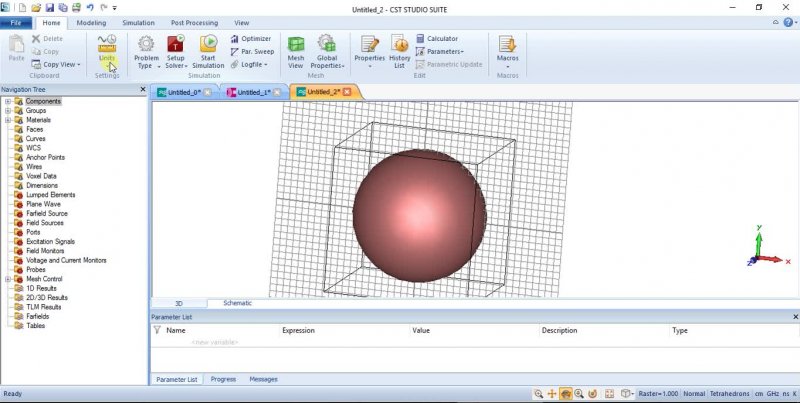Switch to the Schematic view tab
The width and height of the screenshot is (800, 403).
[x=238, y=303]
